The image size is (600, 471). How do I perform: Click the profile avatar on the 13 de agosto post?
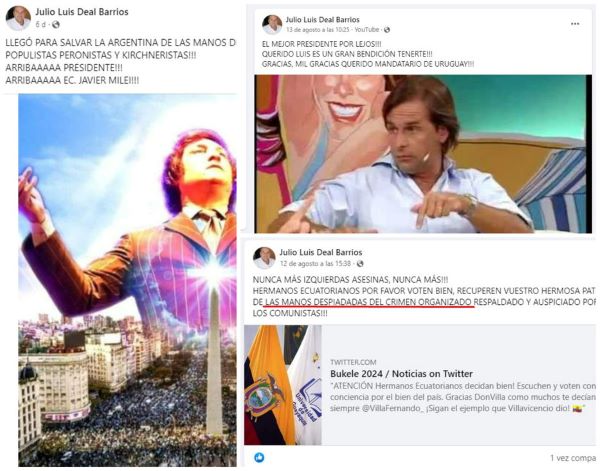(272, 24)
